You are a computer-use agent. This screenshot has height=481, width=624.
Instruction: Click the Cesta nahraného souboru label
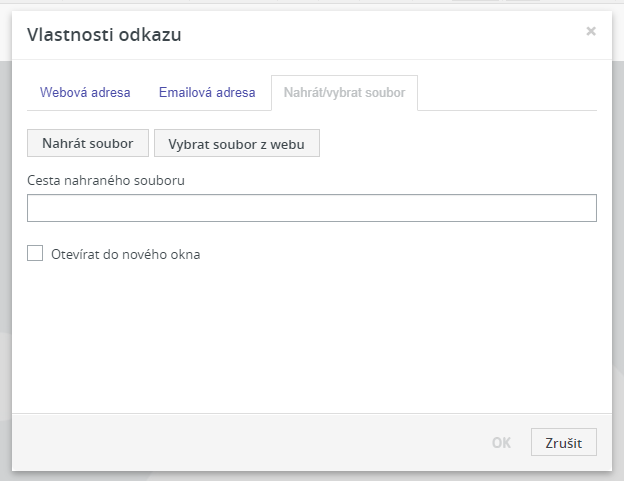pos(106,180)
